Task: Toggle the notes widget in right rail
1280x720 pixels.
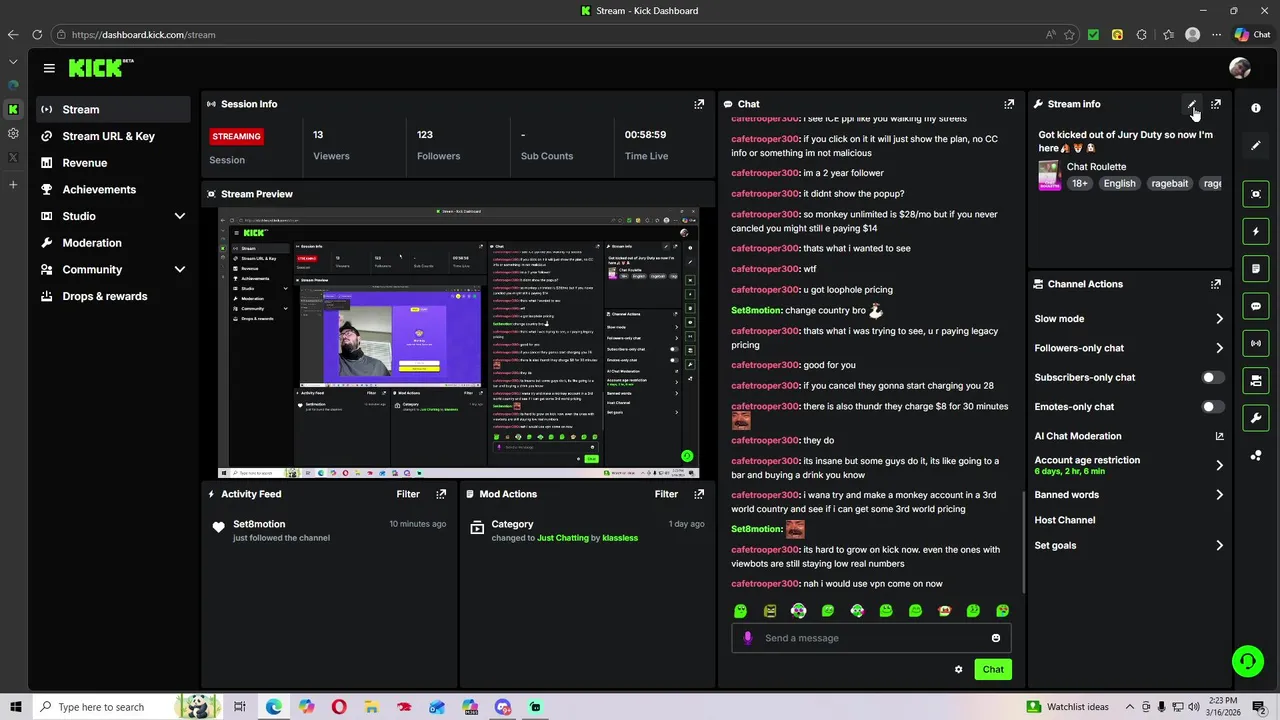Action: (x=1256, y=269)
